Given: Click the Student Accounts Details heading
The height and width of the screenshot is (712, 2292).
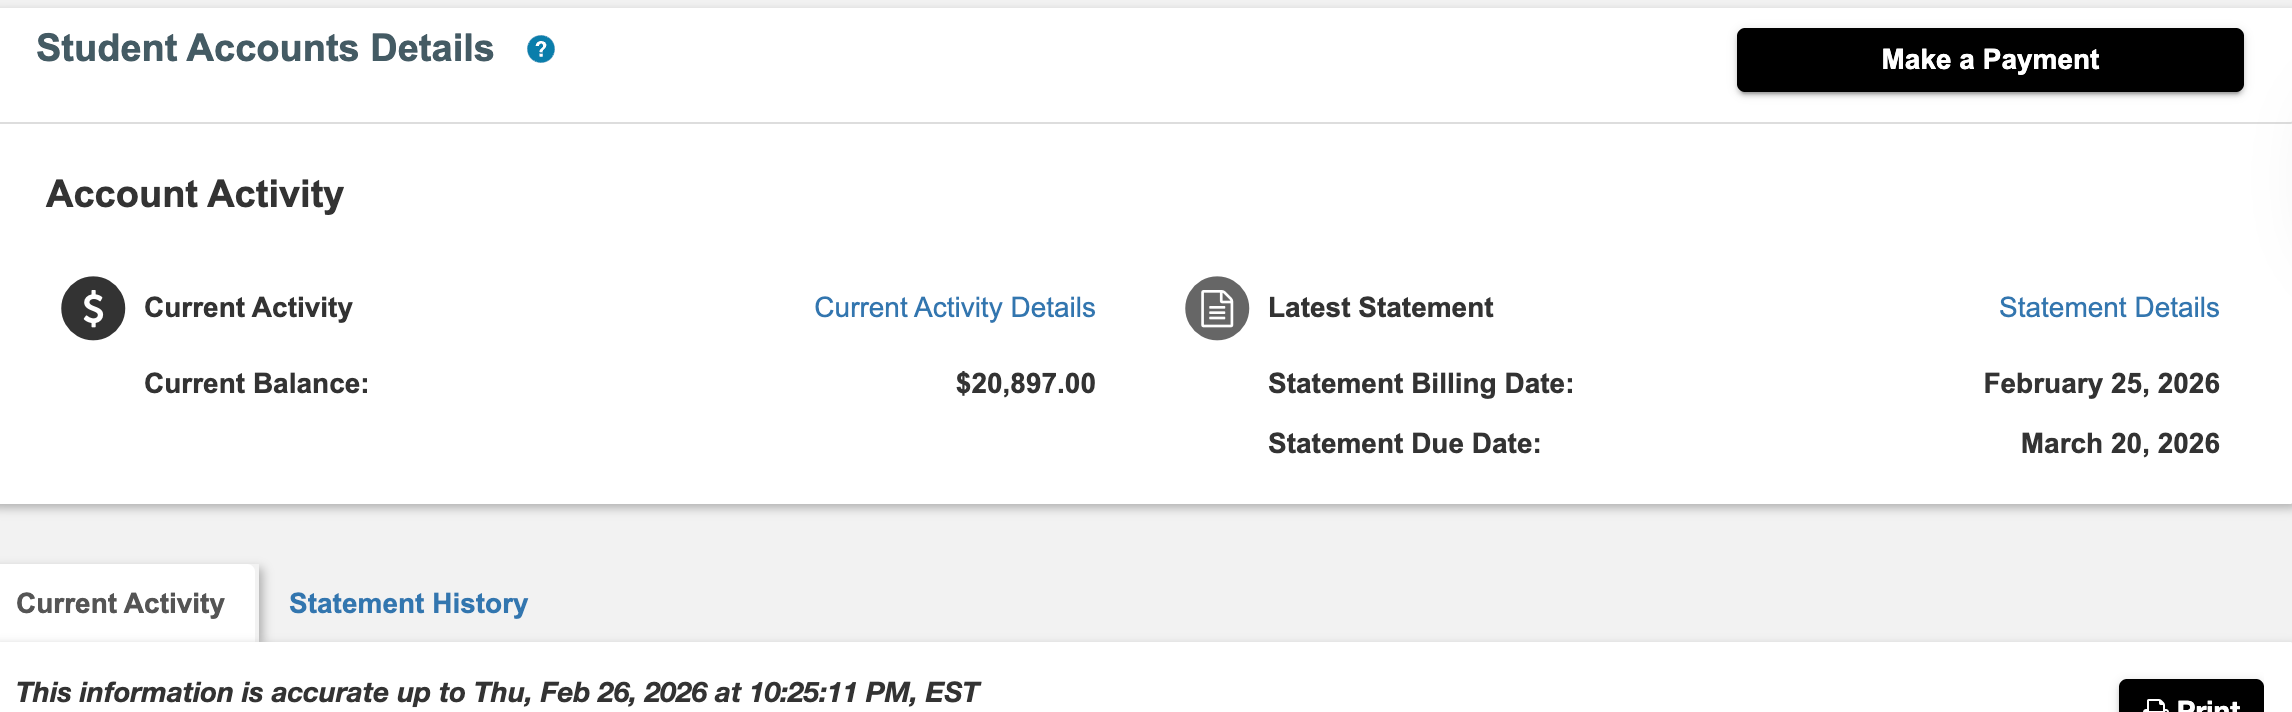Looking at the screenshot, I should 265,49.
